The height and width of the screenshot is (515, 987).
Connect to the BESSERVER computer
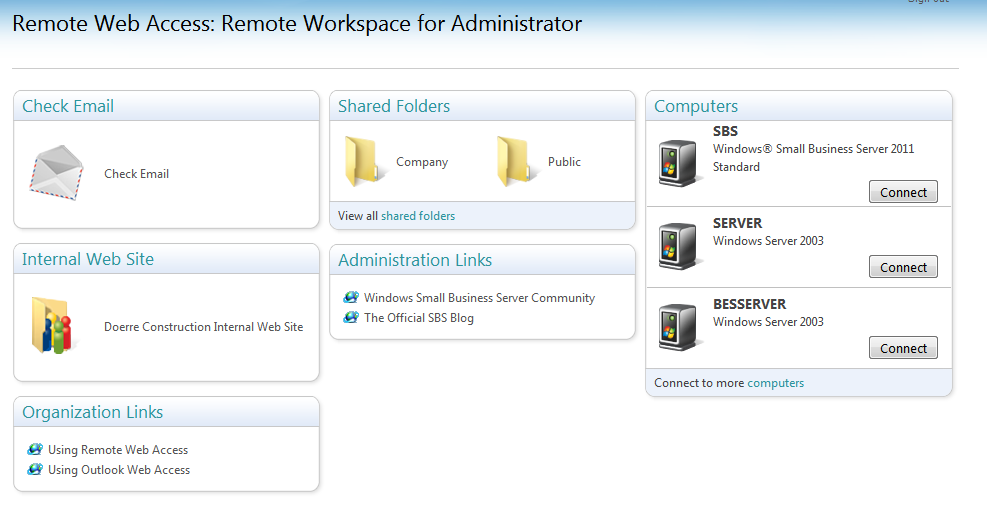click(x=903, y=348)
